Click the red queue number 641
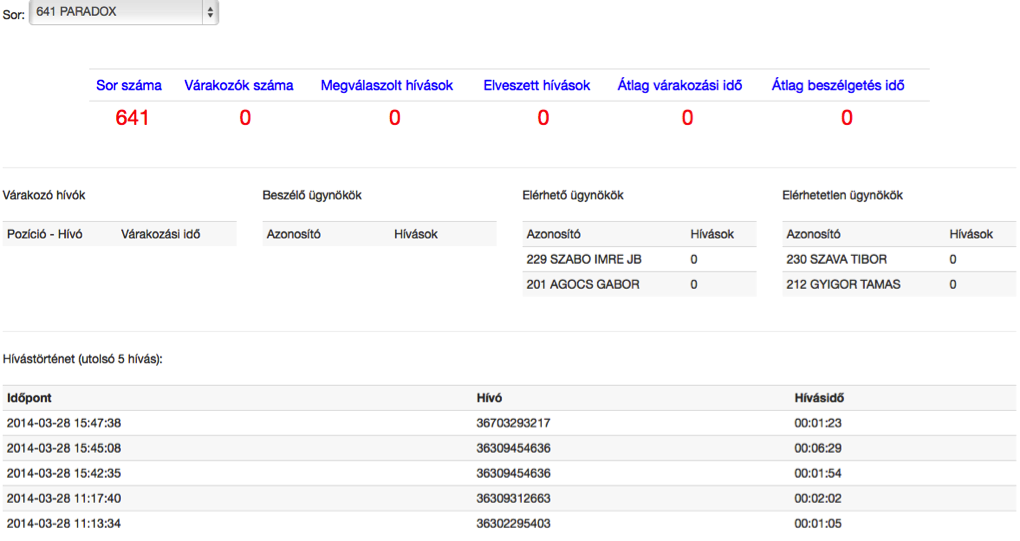This screenshot has height=541, width=1020. [x=132, y=118]
